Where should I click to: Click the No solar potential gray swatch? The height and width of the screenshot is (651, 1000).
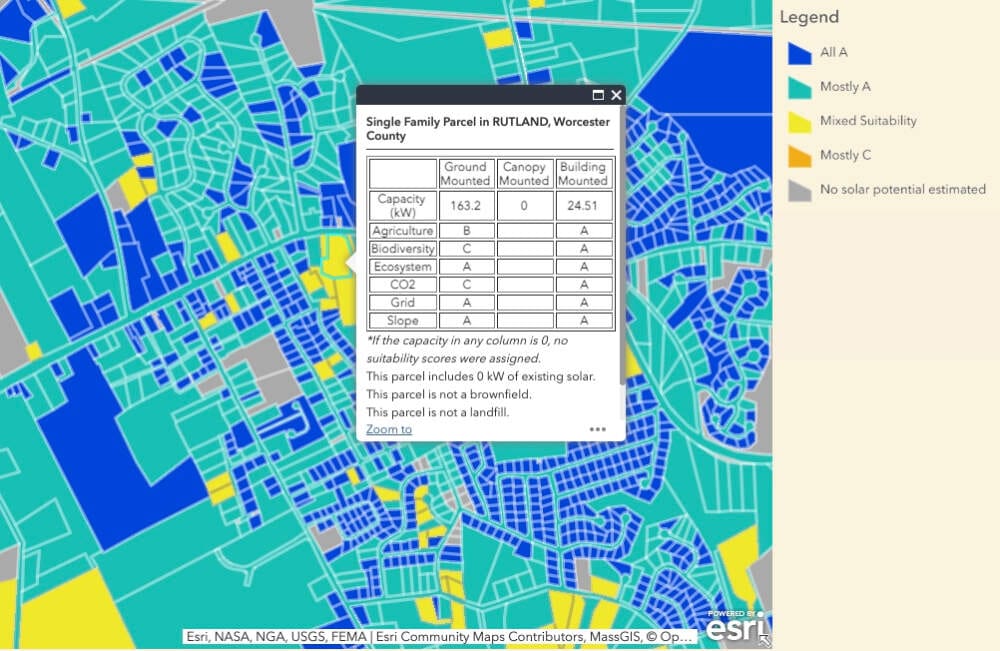coord(799,191)
